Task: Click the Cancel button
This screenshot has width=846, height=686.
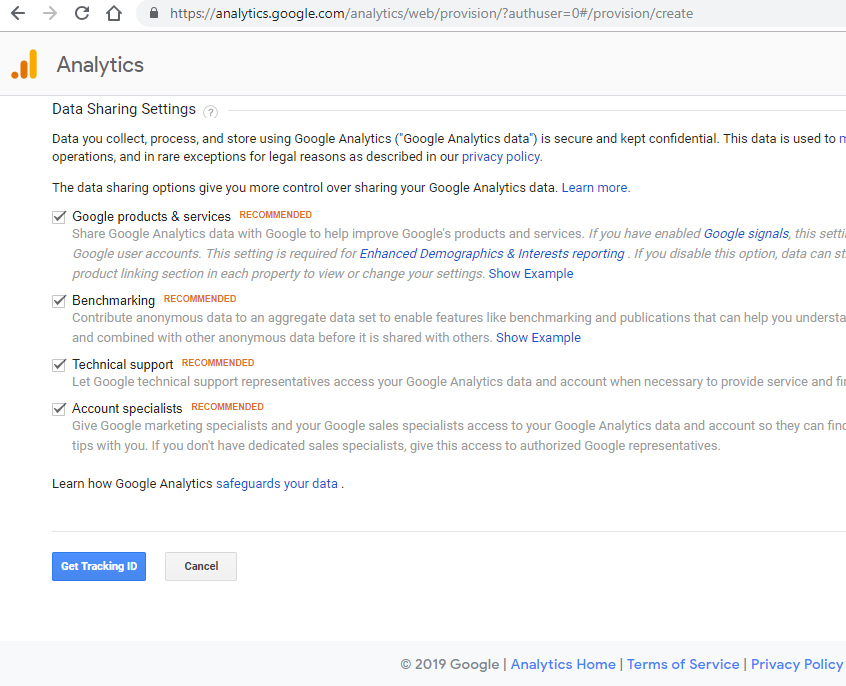Action: click(201, 566)
